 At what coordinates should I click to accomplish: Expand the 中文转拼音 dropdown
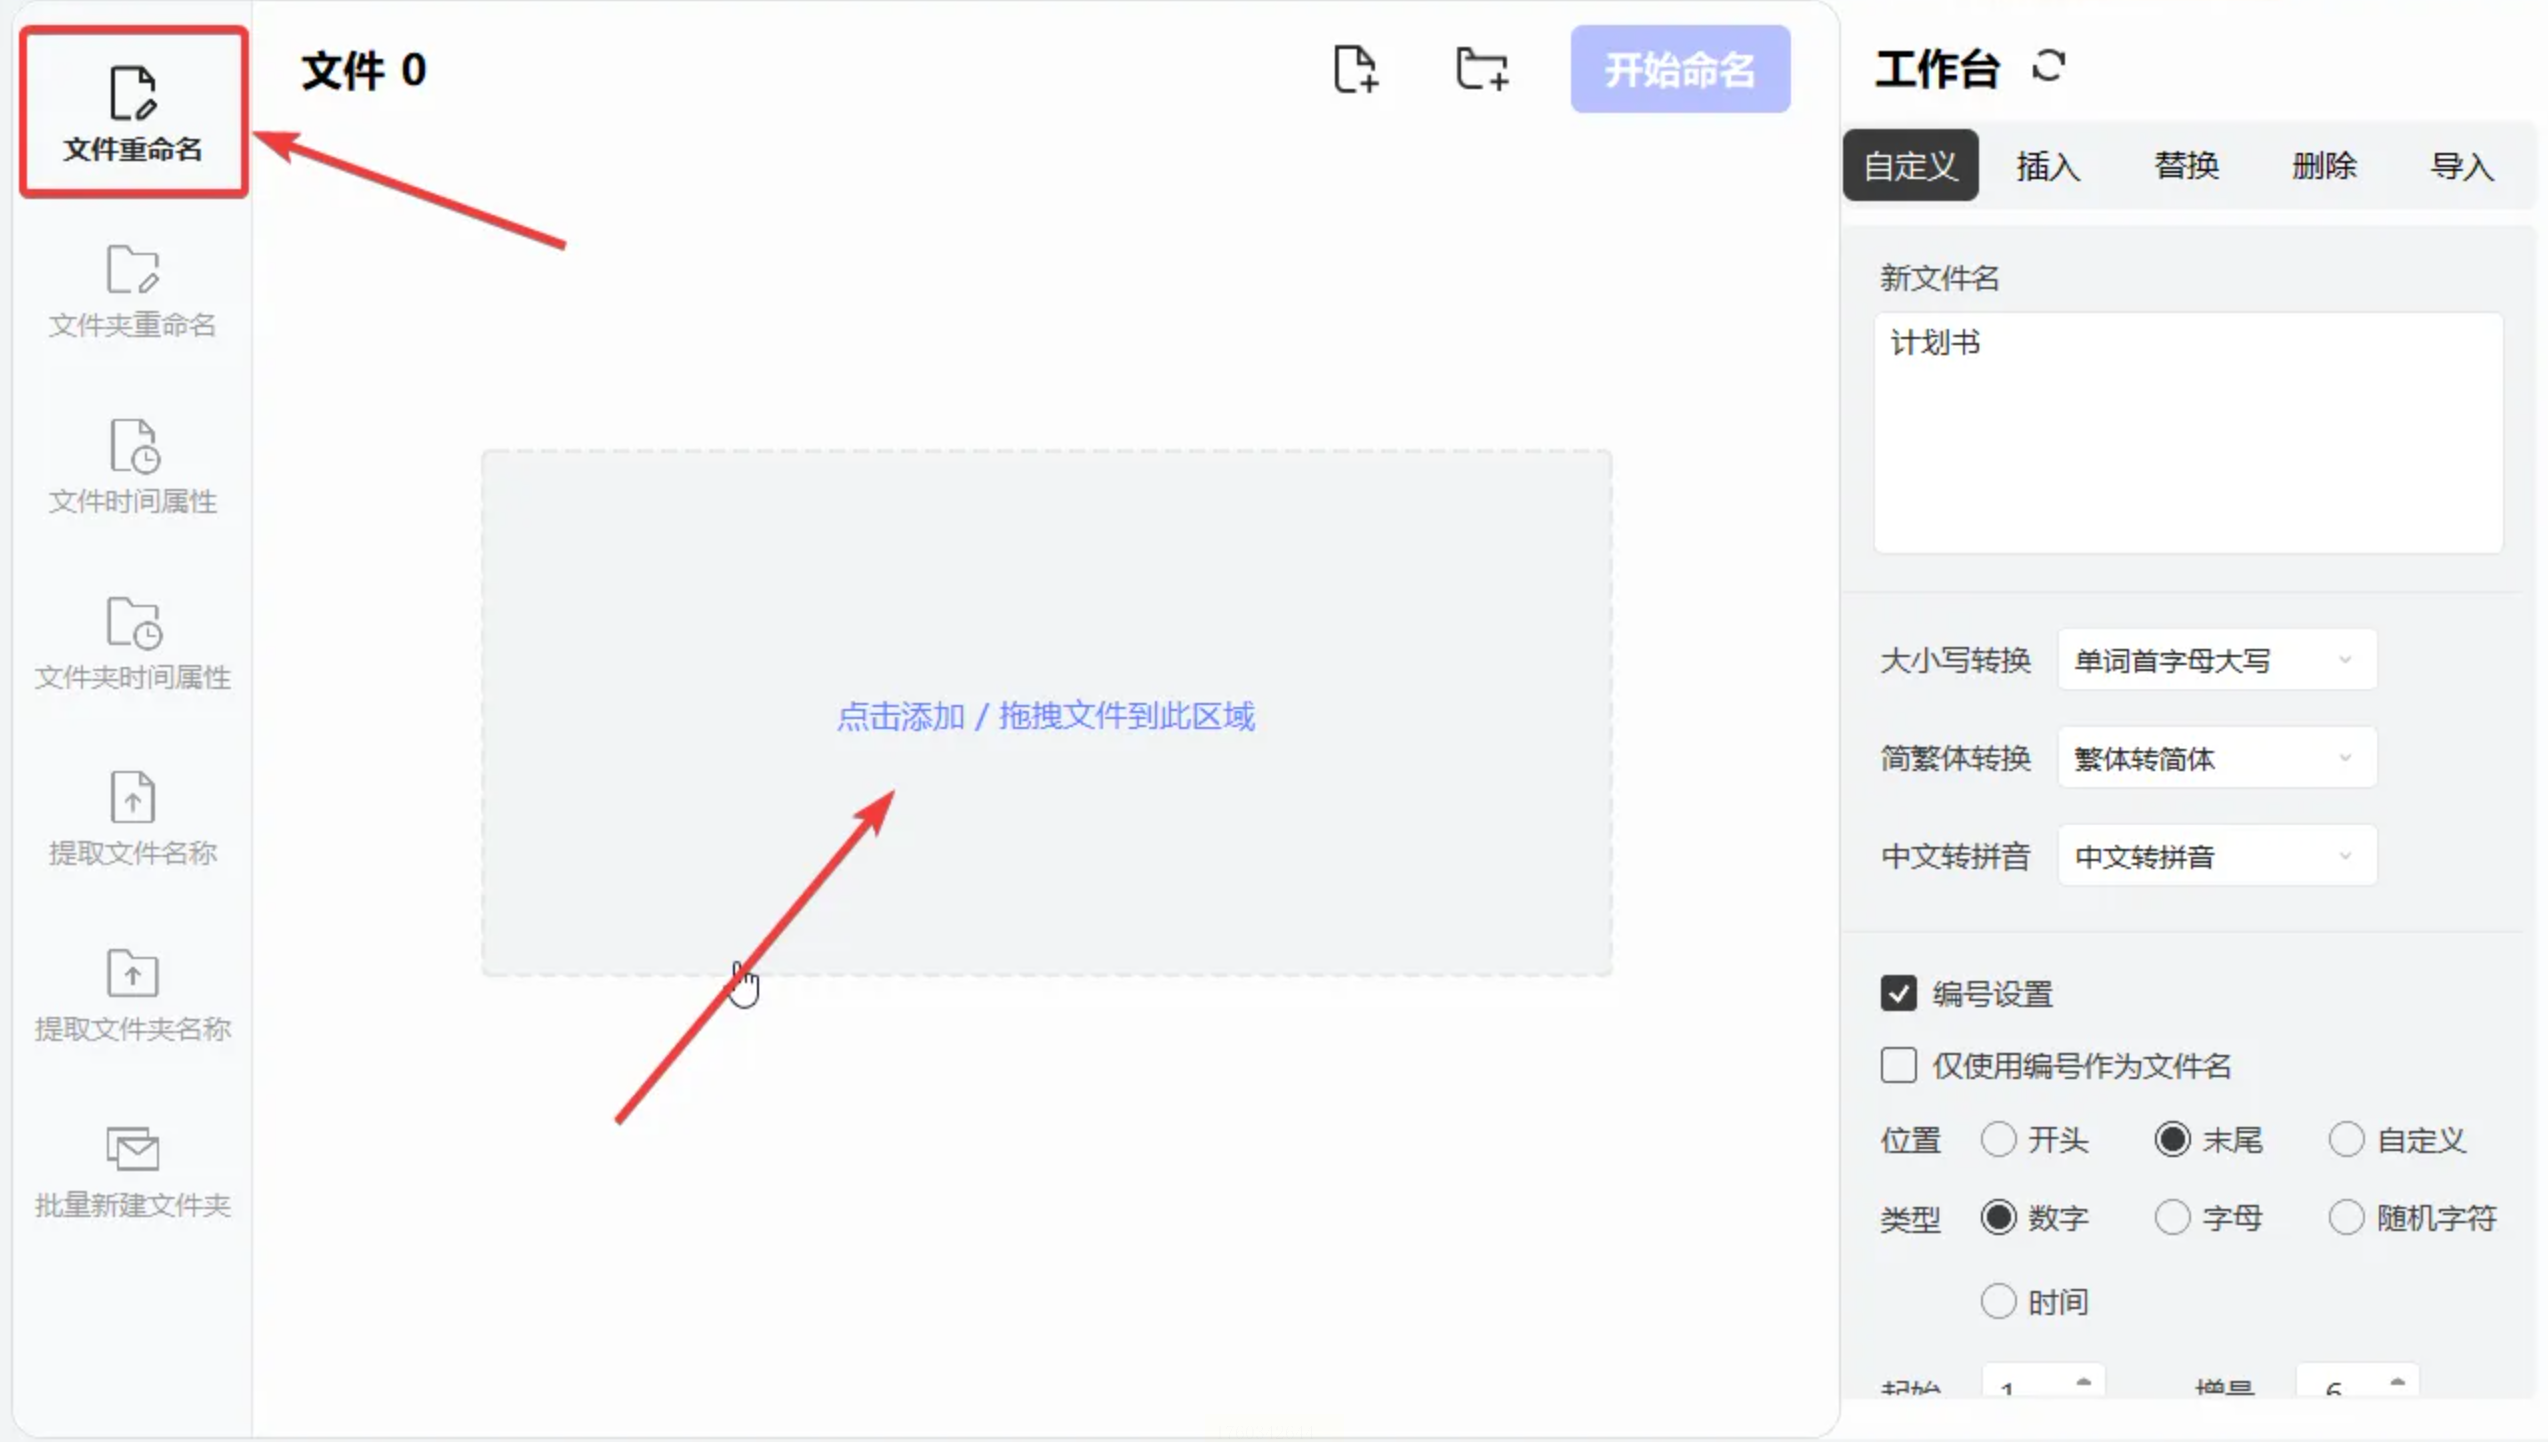[2216, 856]
